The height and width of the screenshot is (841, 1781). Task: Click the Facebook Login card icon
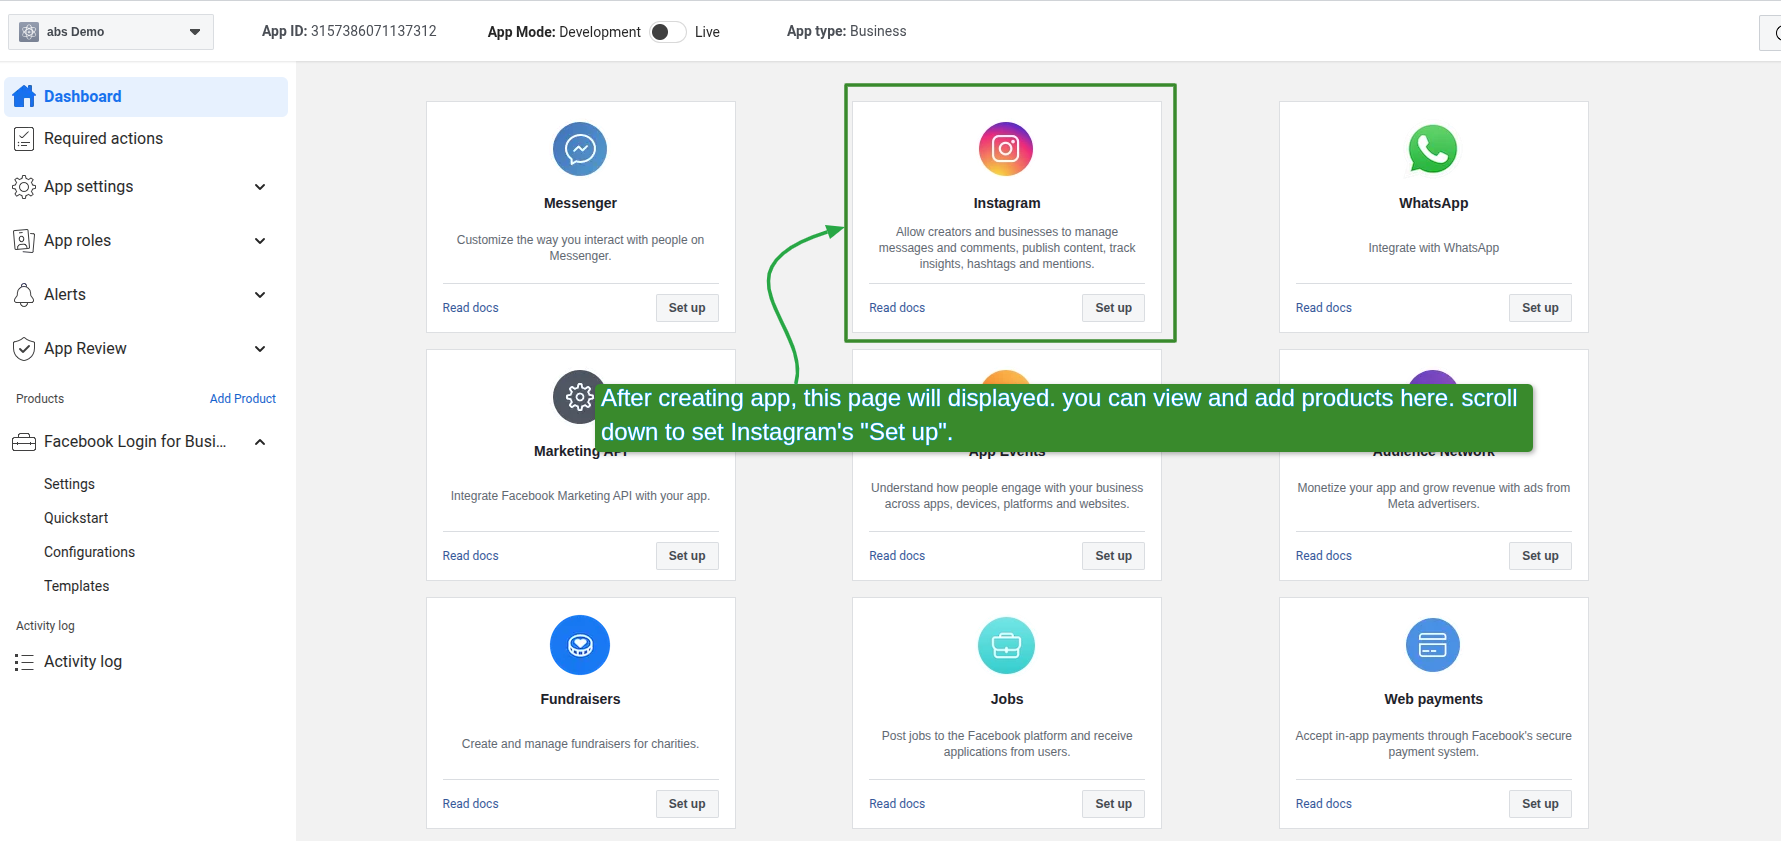pos(24,442)
